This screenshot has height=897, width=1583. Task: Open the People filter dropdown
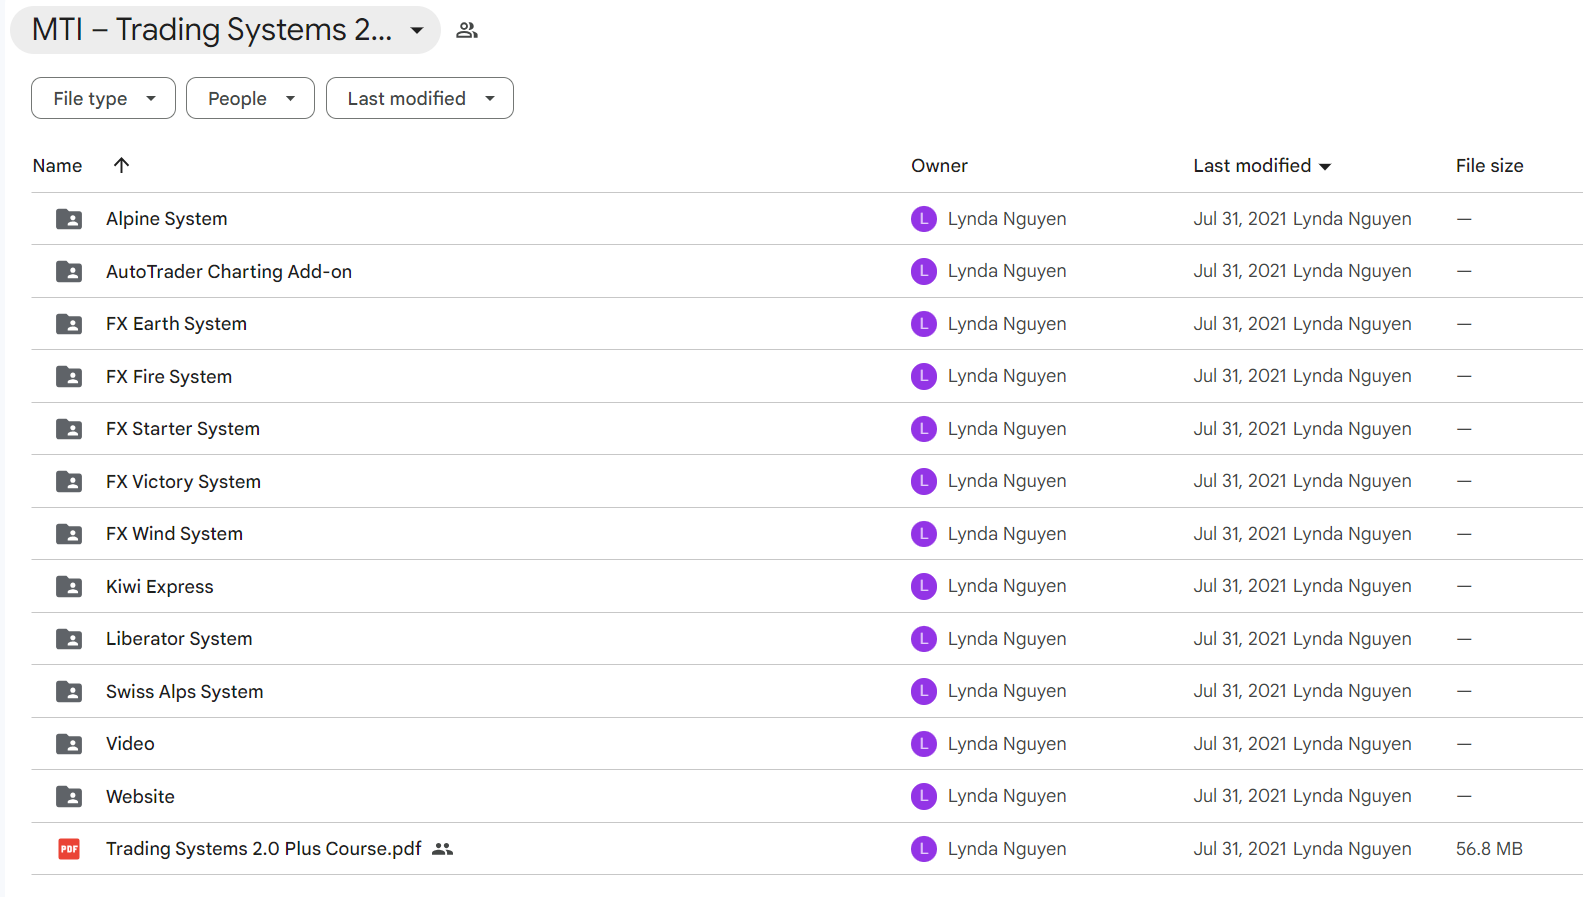(250, 98)
